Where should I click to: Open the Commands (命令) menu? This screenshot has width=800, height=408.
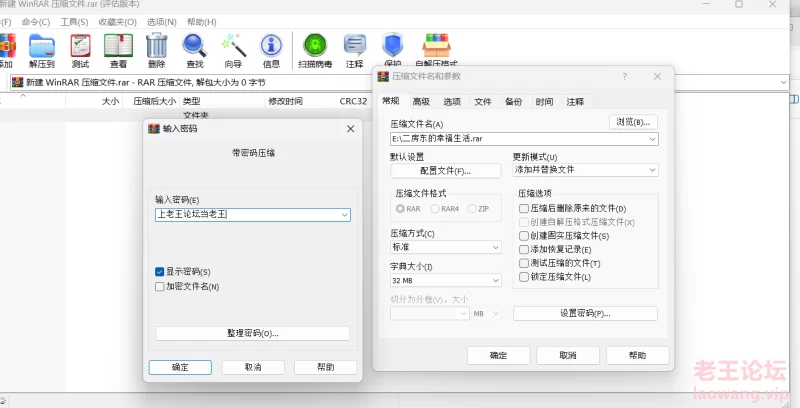click(36, 22)
